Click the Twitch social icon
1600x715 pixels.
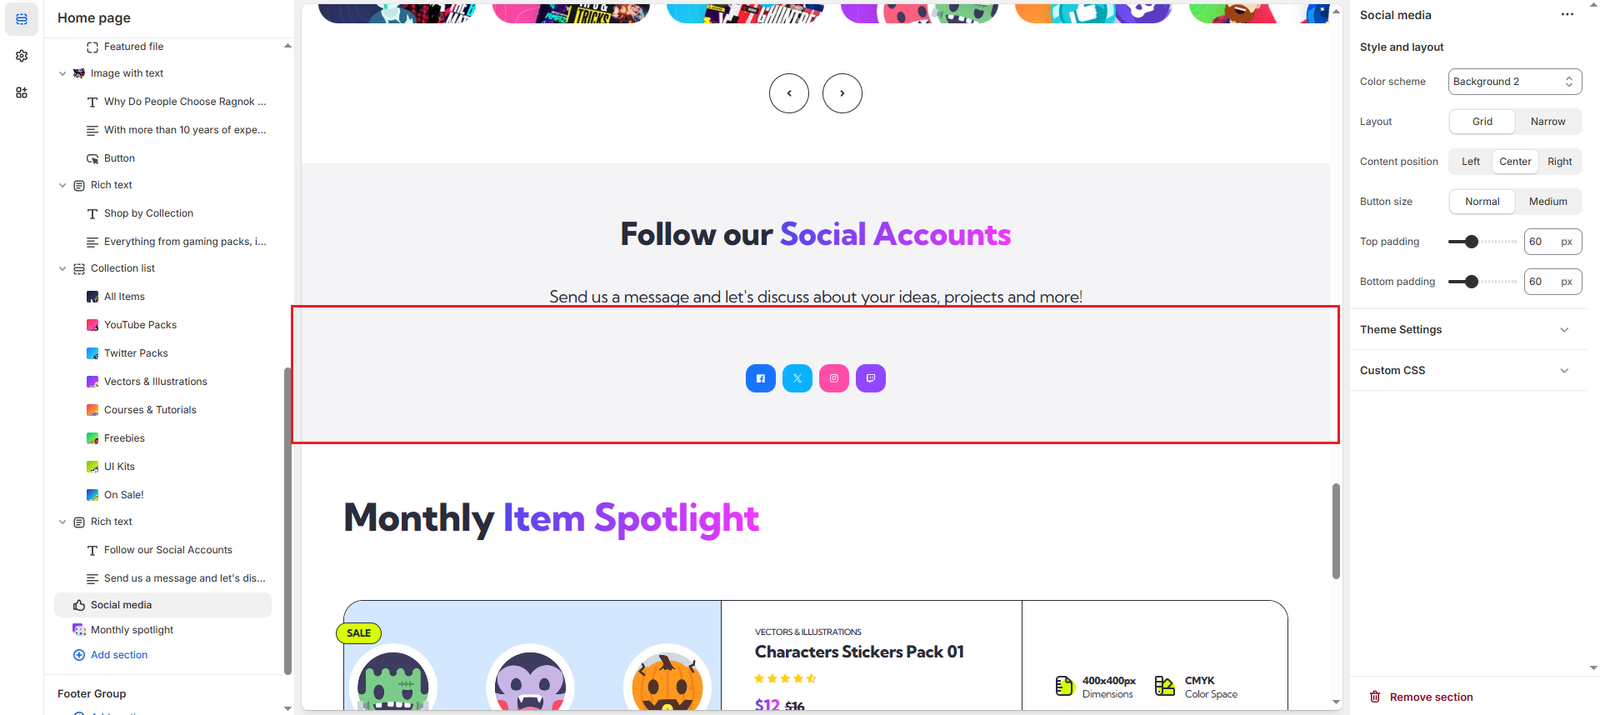pyautogui.click(x=871, y=378)
